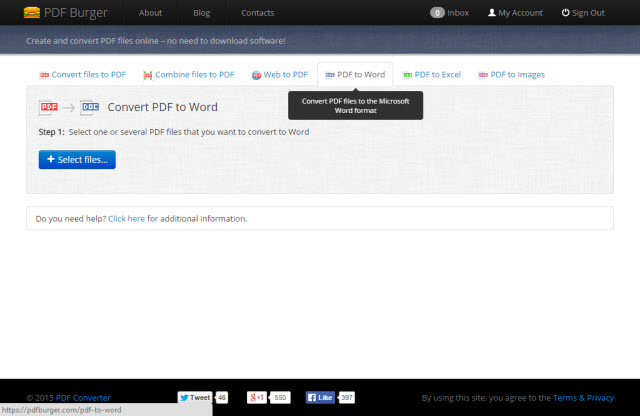The height and width of the screenshot is (416, 640).
Task: Click the Facebook like count 397 bubble
Action: pos(347,398)
